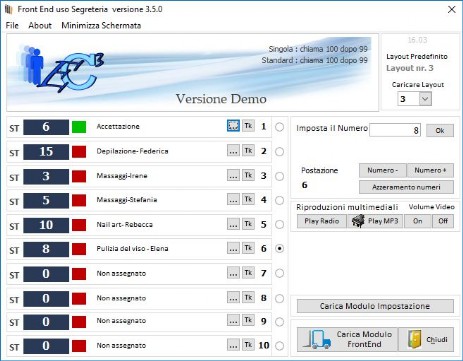Turn video volume On
Viewport: 463px width, 361px height.
(418, 221)
